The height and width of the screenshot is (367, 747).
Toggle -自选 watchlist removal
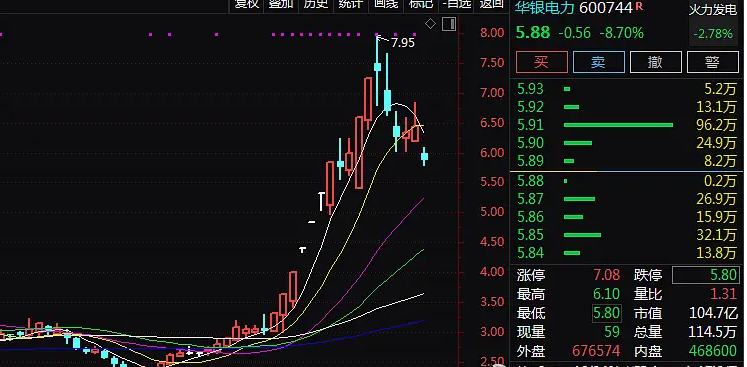tap(456, 4)
